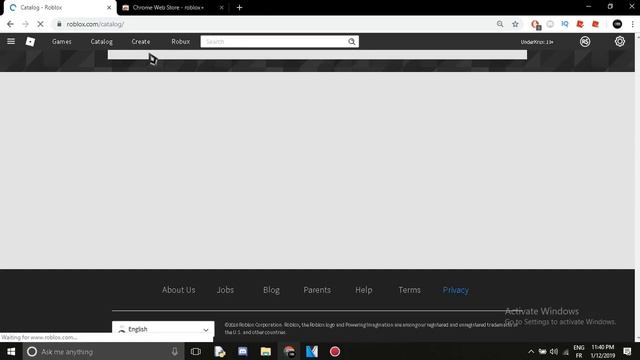640x360 pixels.
Task: Open File Explorer from taskbar
Action: [266, 351]
